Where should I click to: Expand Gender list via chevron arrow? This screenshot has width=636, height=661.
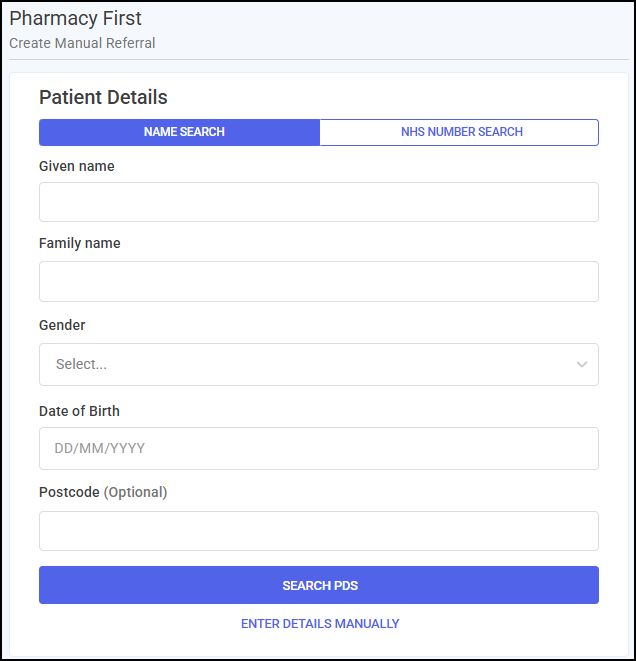pyautogui.click(x=582, y=364)
